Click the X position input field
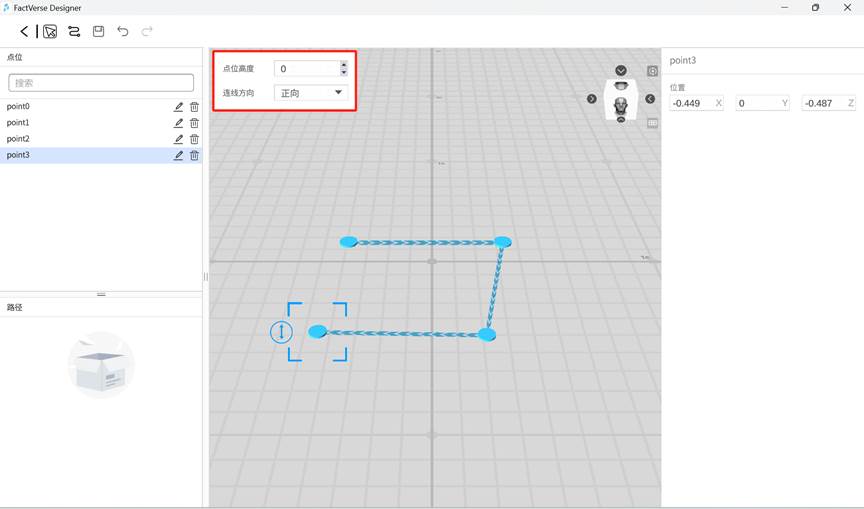This screenshot has height=509, width=864. (690, 103)
